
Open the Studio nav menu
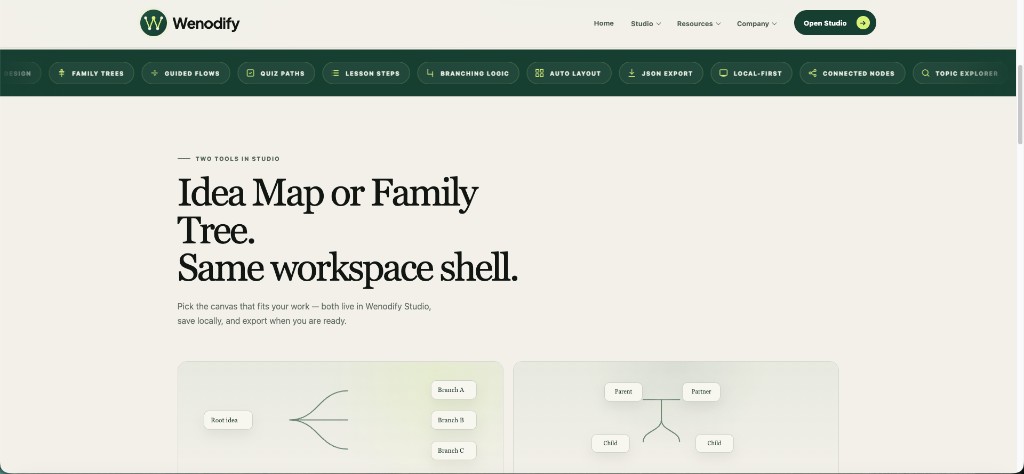click(646, 24)
